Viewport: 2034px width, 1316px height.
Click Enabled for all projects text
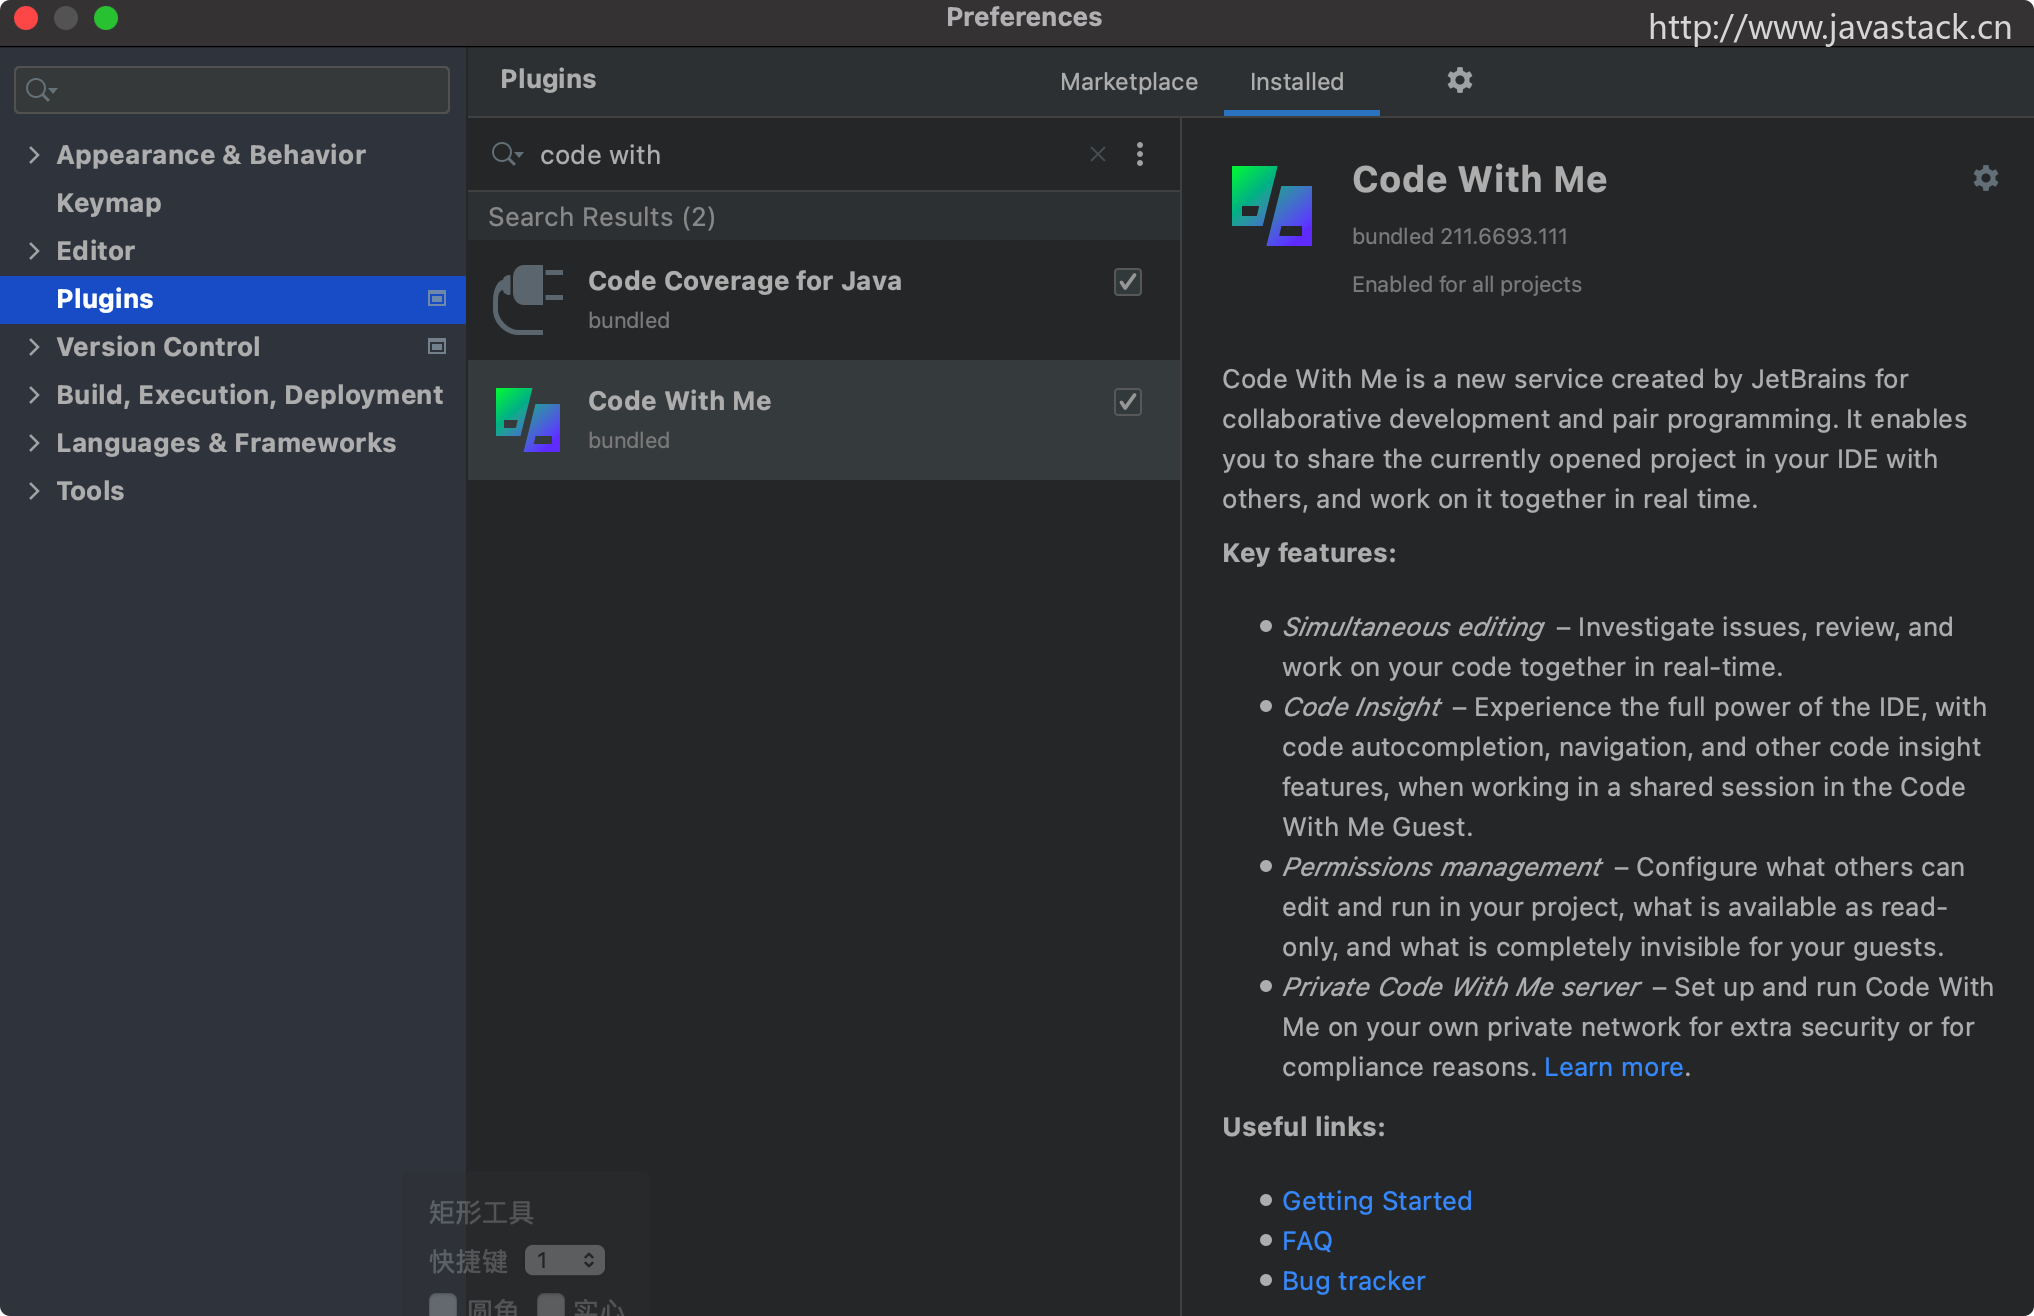(x=1467, y=285)
